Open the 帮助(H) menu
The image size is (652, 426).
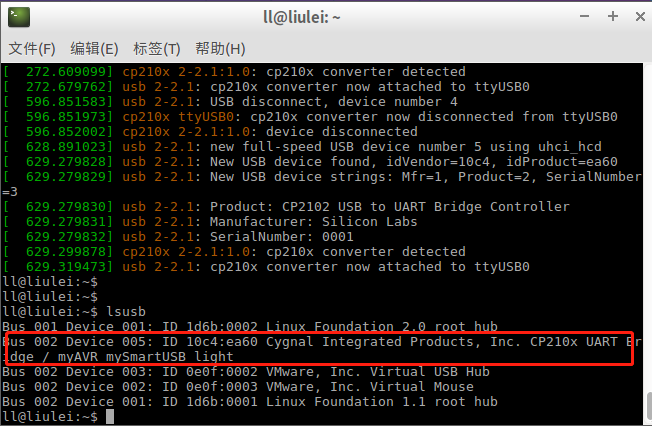click(x=220, y=49)
